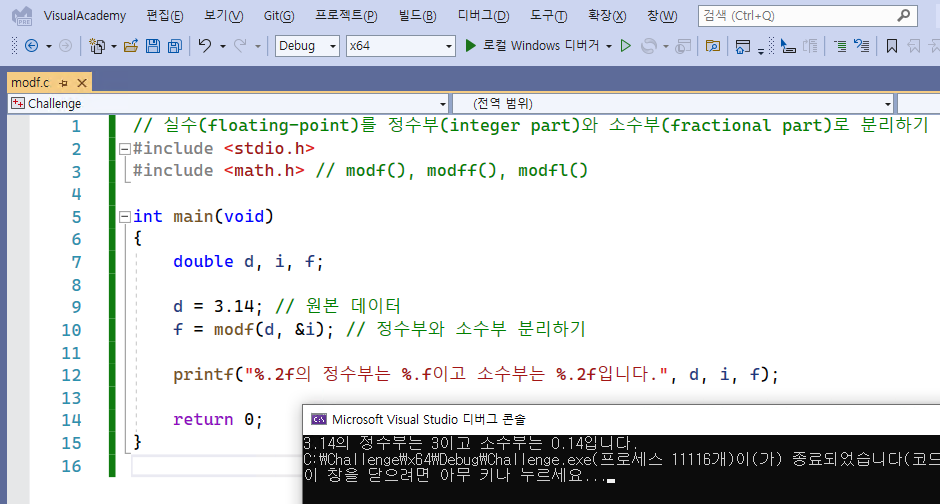
Task: Click the search magnifier icon
Action: coord(903,16)
